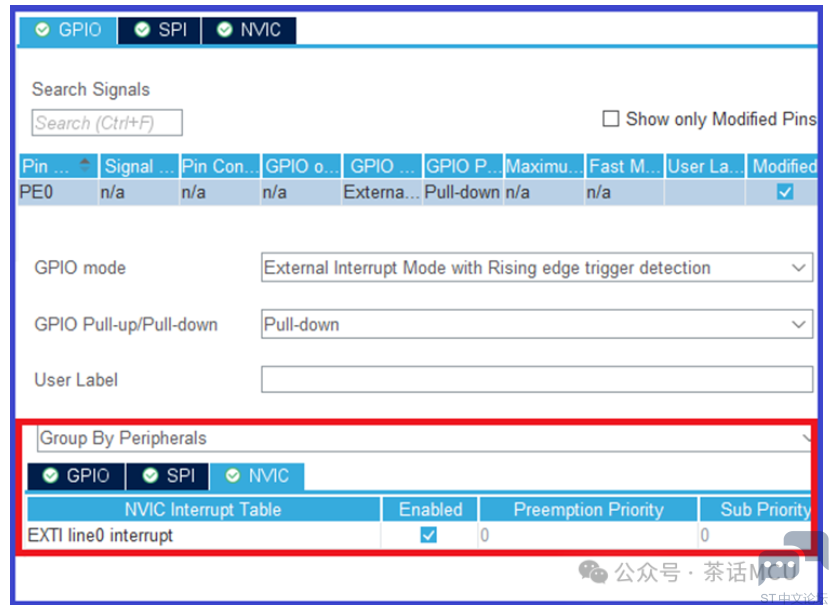Disable EXTI line0 interrupt Enabled checkbox

pyautogui.click(x=429, y=535)
